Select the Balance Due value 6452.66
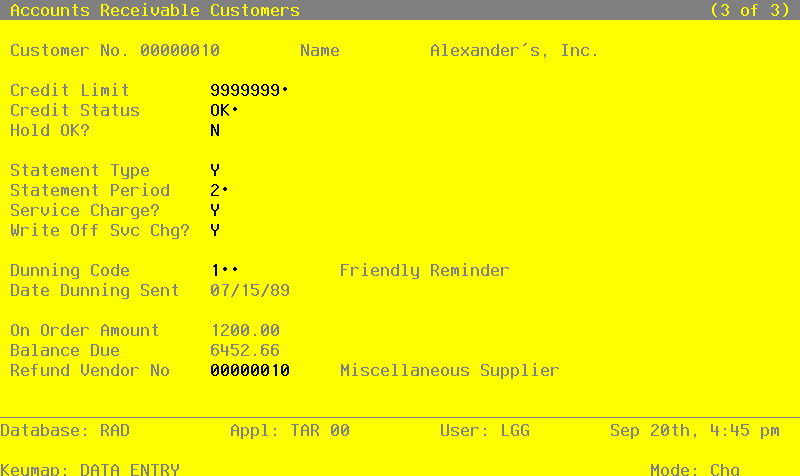The height and width of the screenshot is (476, 800). pos(245,350)
